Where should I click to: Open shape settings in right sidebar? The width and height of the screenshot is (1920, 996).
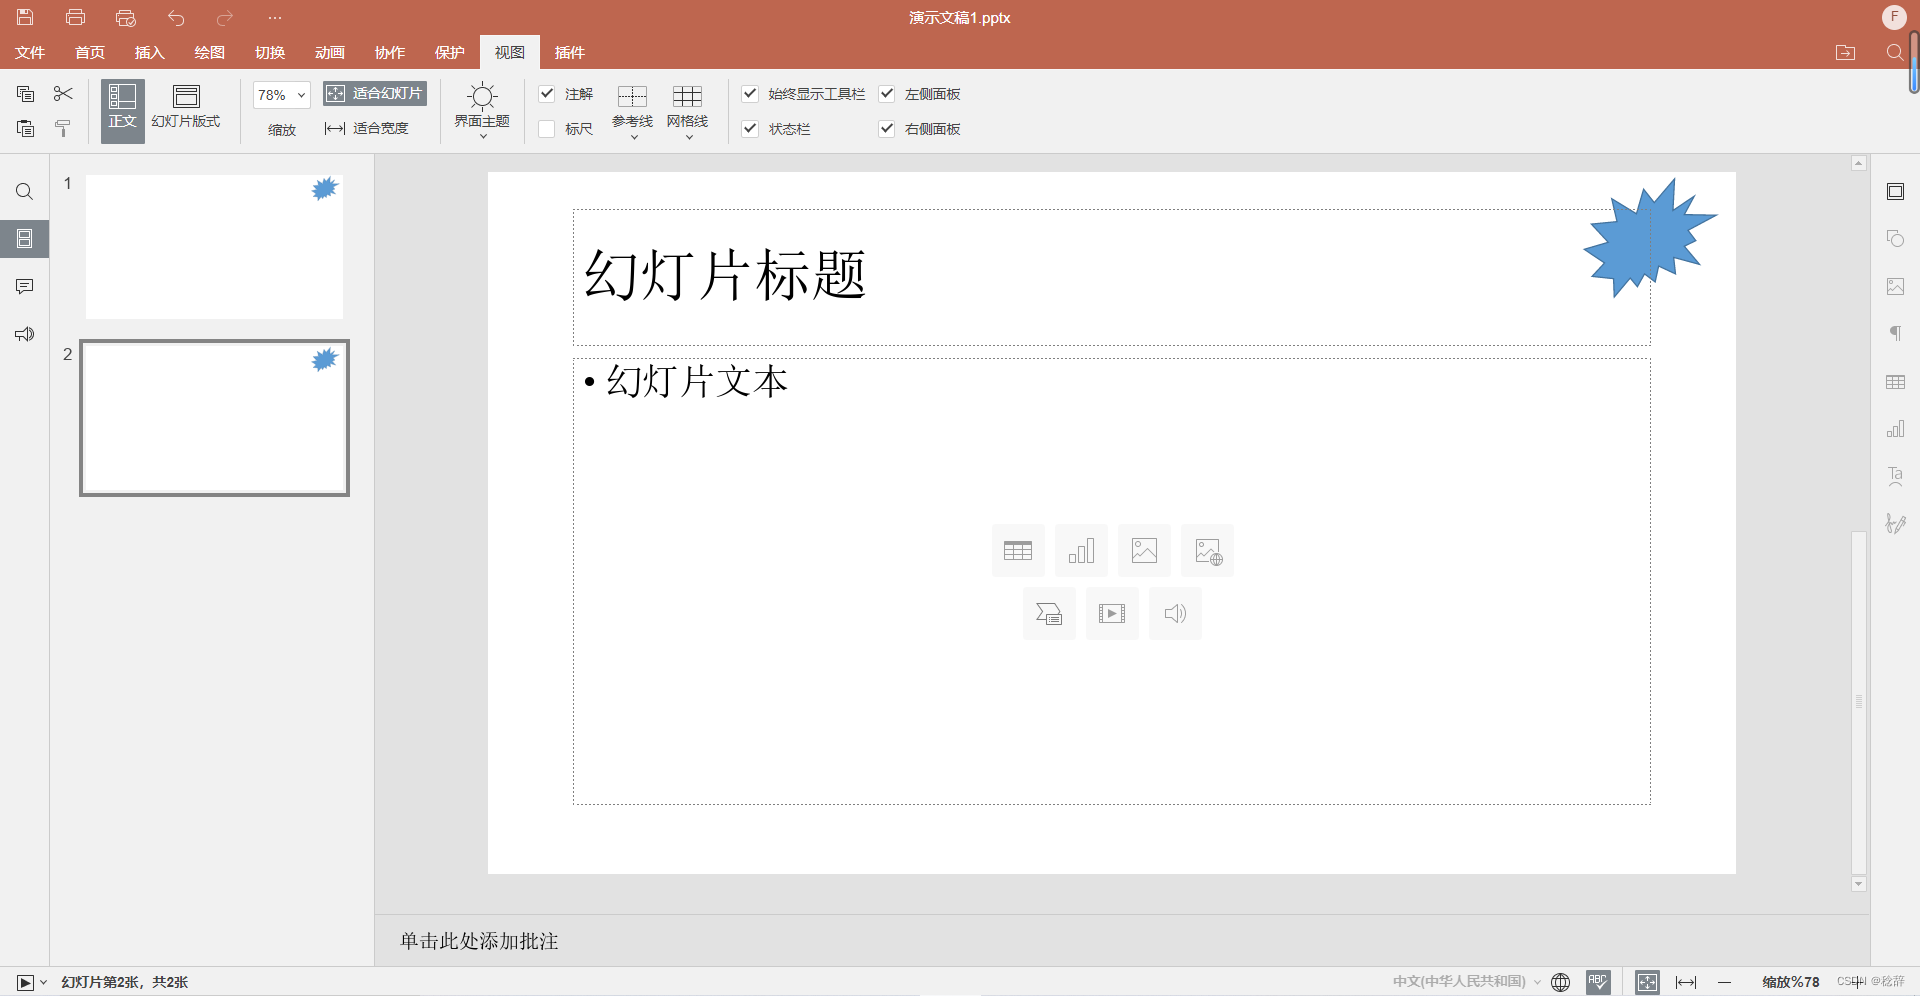click(1895, 239)
